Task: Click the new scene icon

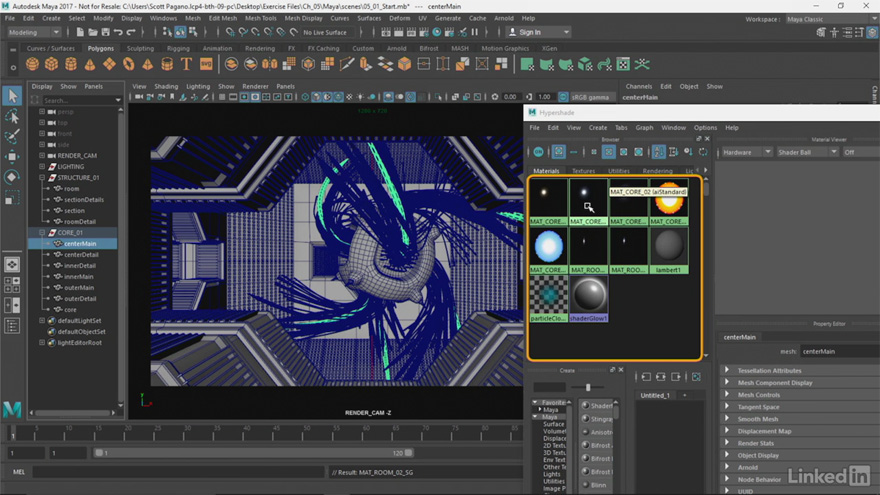Action: (80, 32)
